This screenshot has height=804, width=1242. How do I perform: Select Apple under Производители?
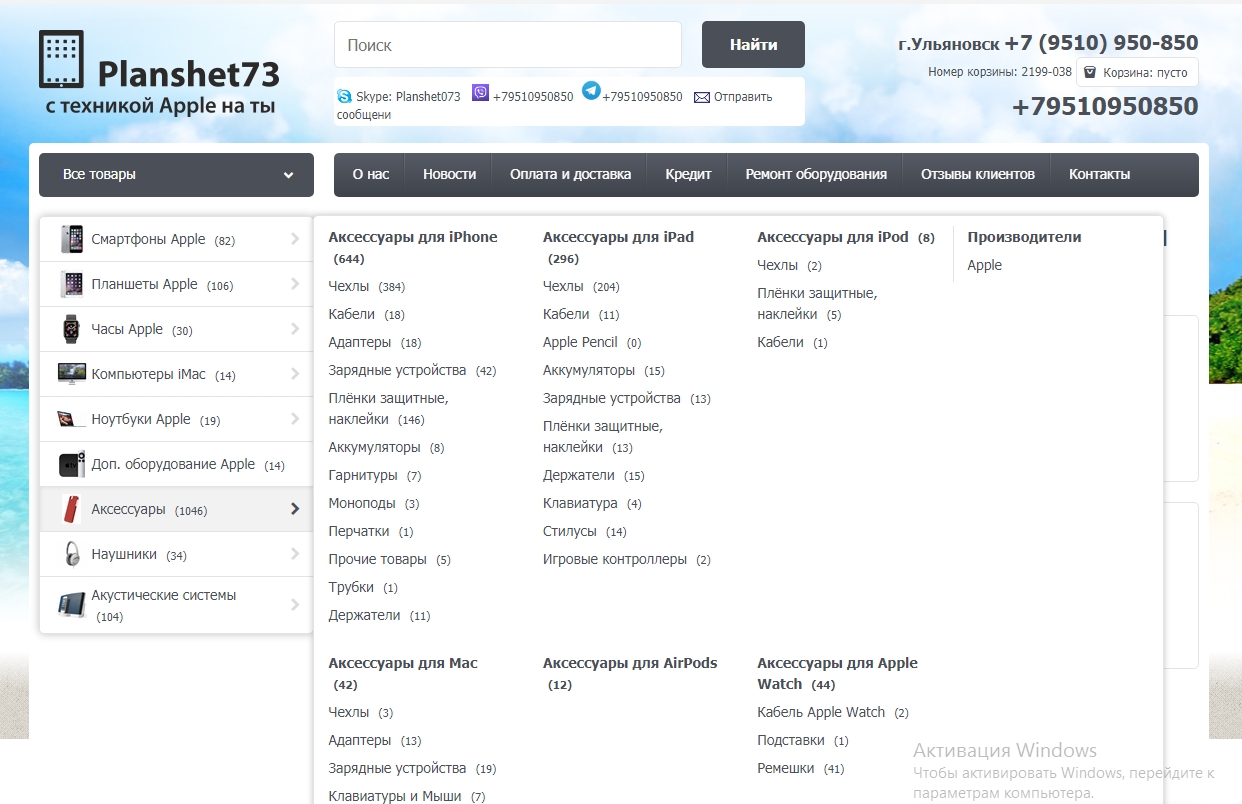click(984, 265)
